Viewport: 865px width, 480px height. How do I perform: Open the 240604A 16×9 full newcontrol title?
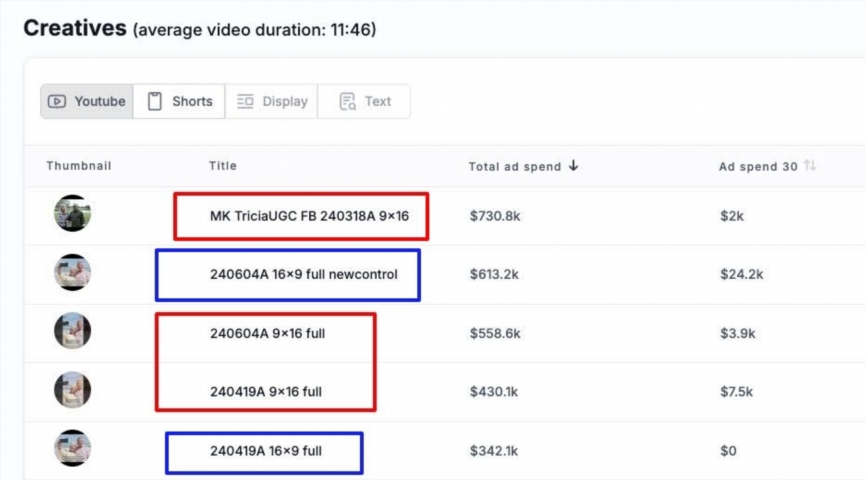coord(304,274)
